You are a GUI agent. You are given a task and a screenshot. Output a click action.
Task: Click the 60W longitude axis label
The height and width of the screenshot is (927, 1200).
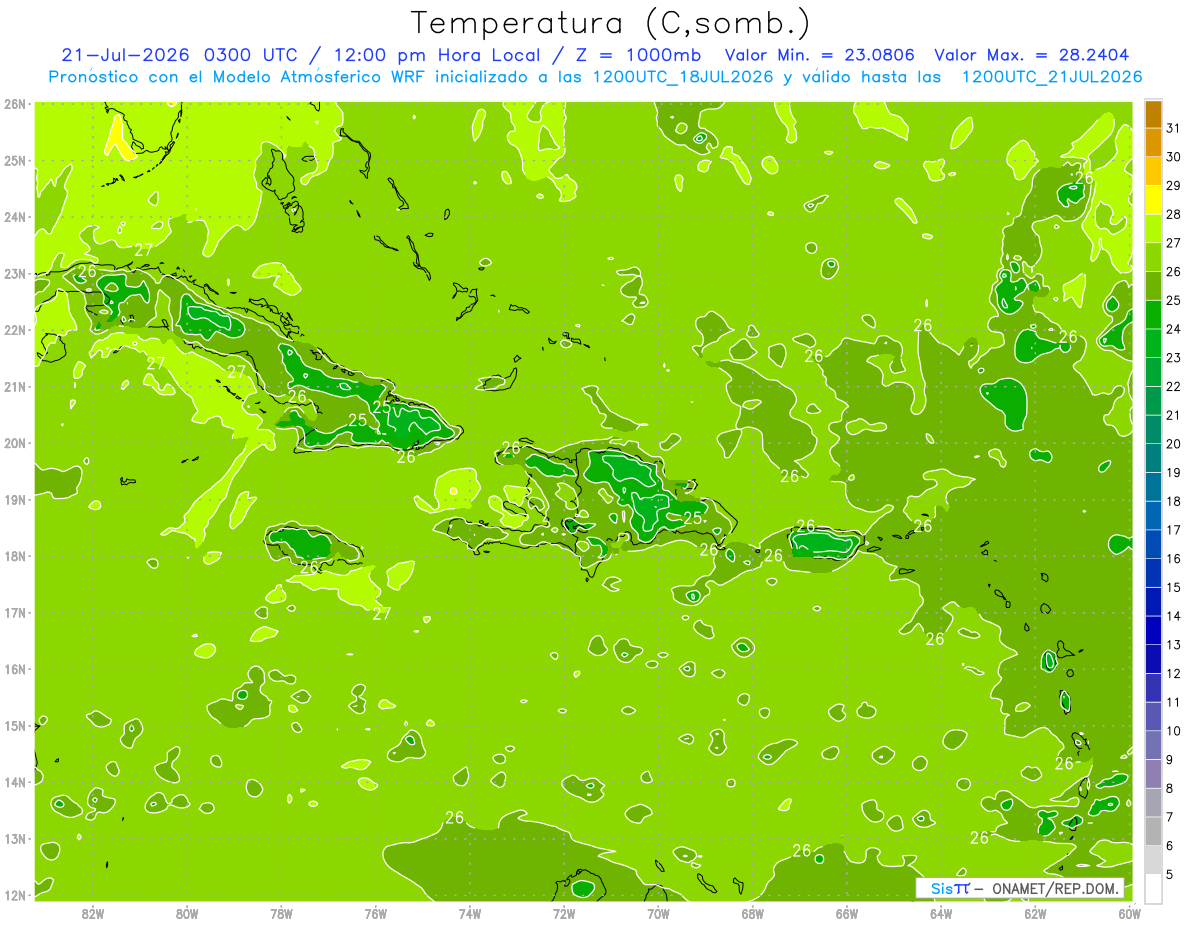click(1129, 913)
